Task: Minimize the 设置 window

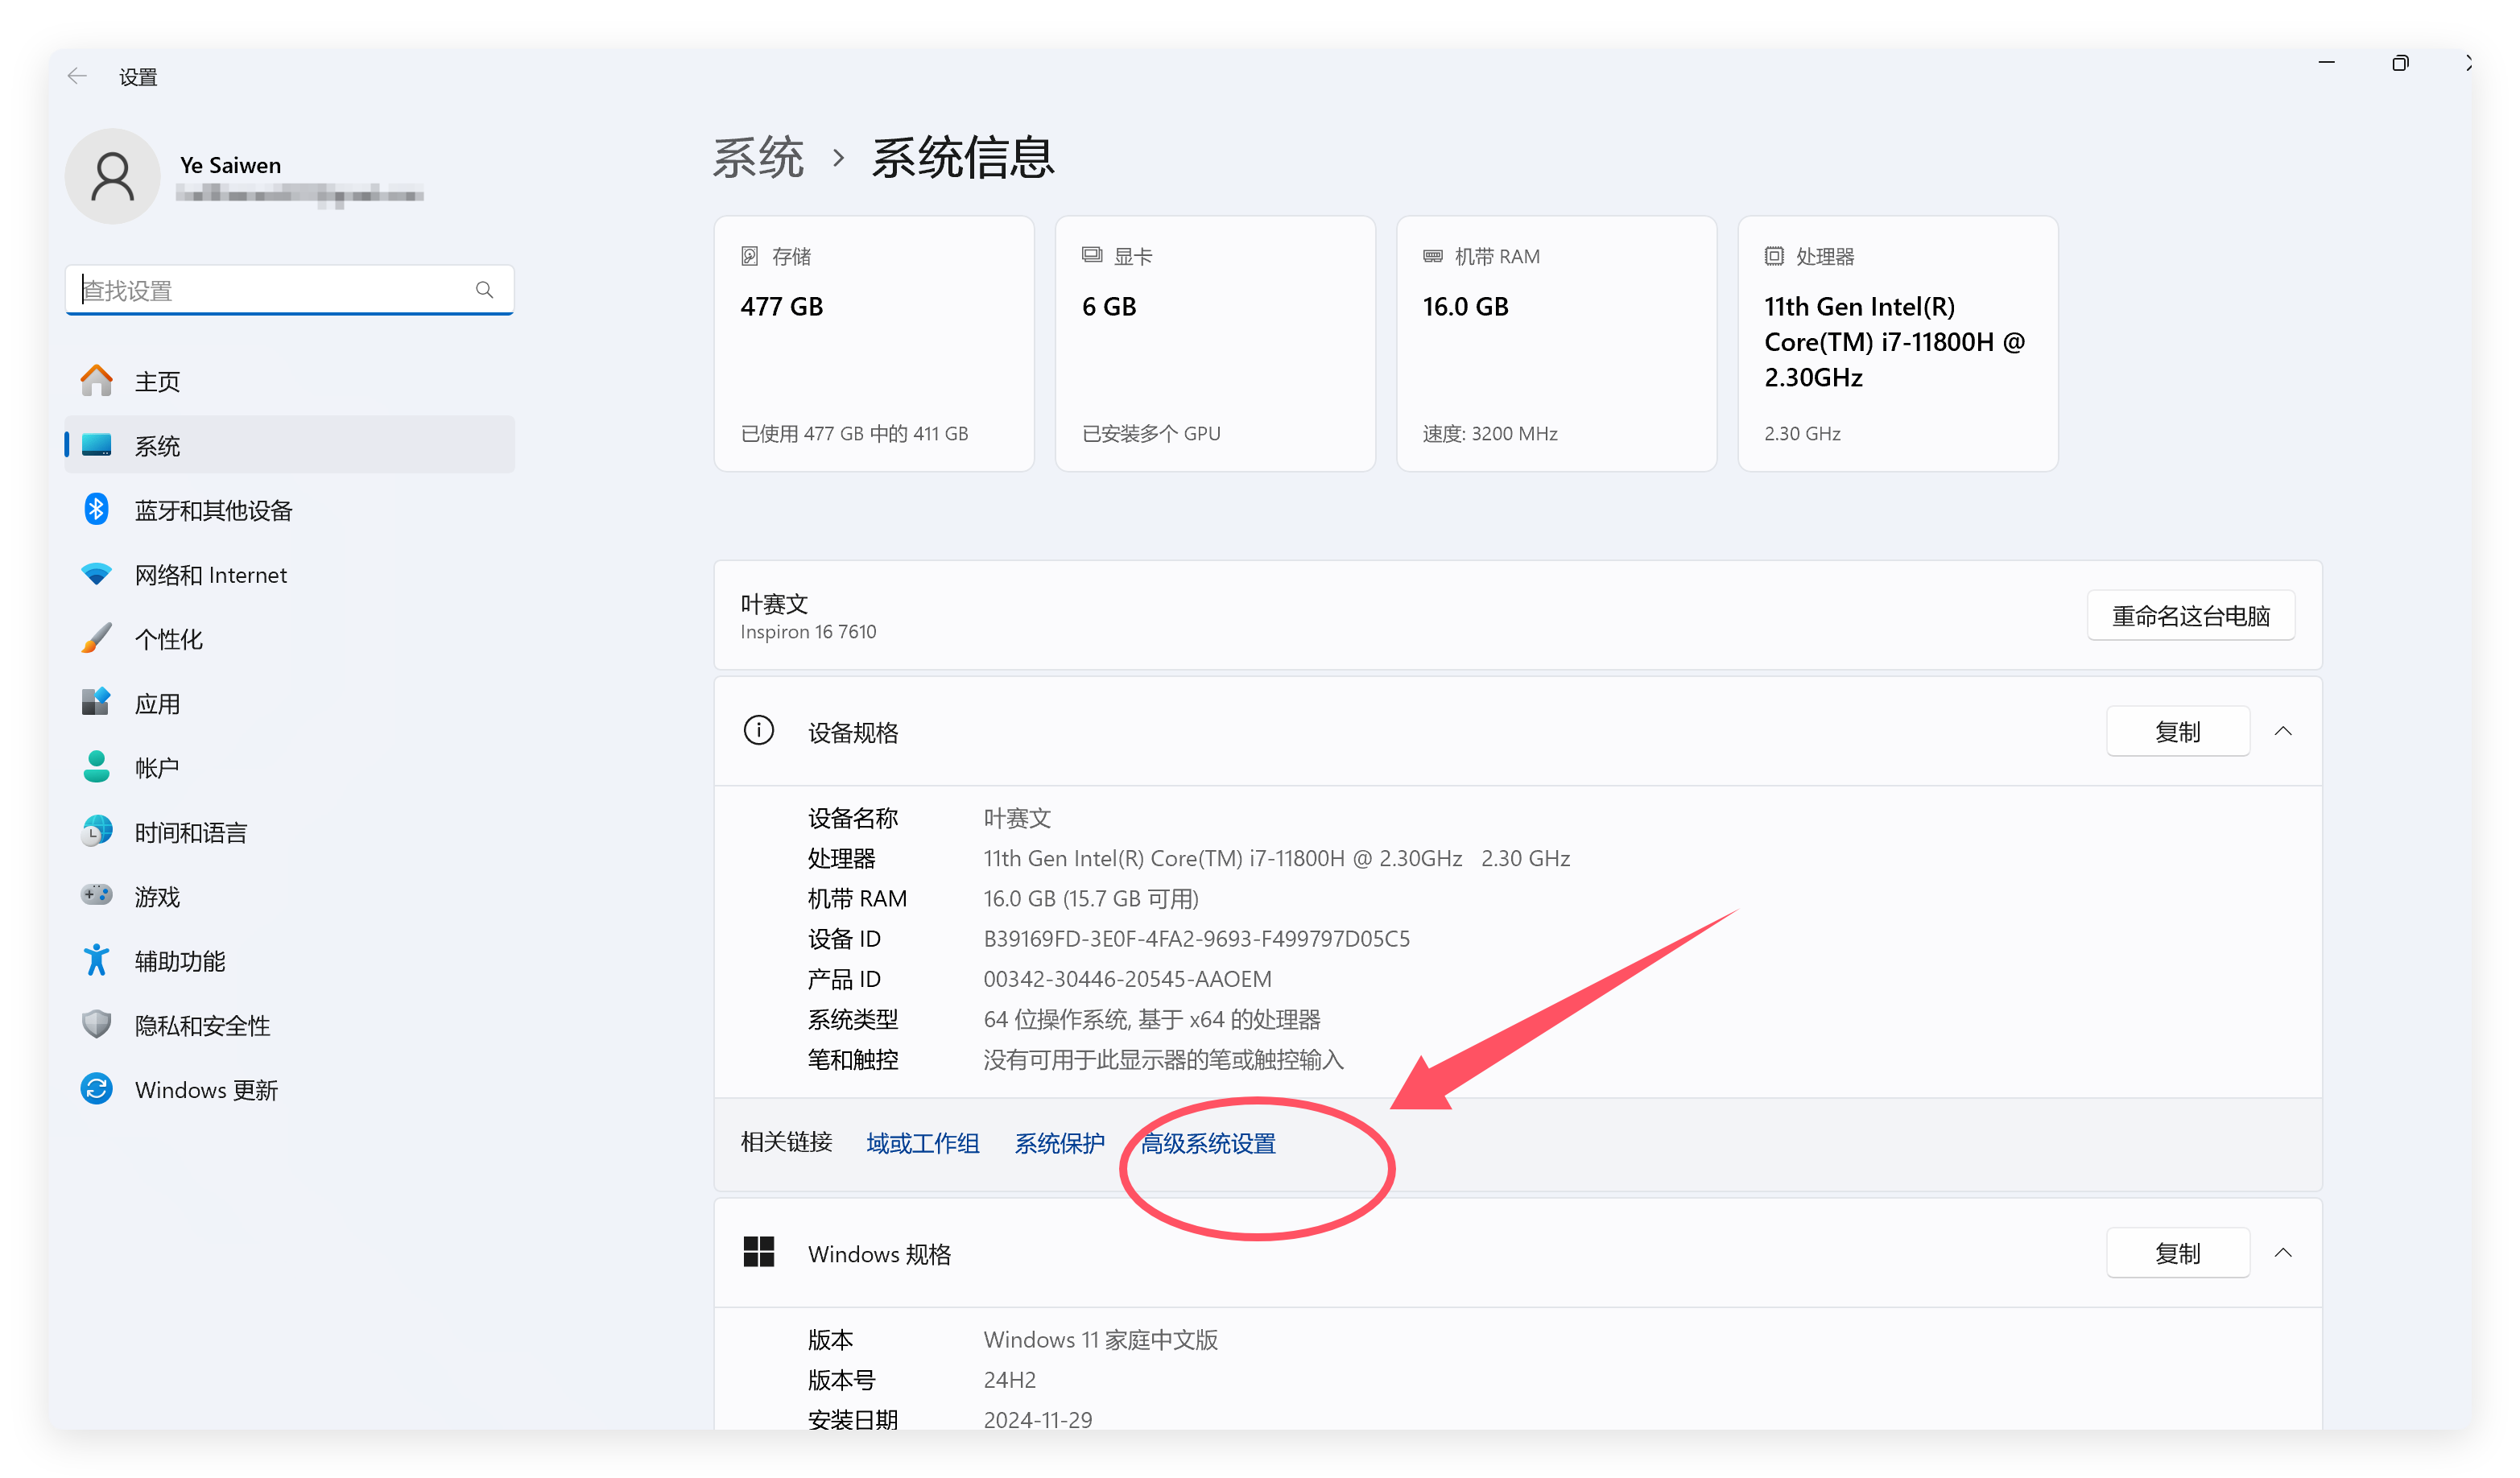Action: [x=2327, y=63]
